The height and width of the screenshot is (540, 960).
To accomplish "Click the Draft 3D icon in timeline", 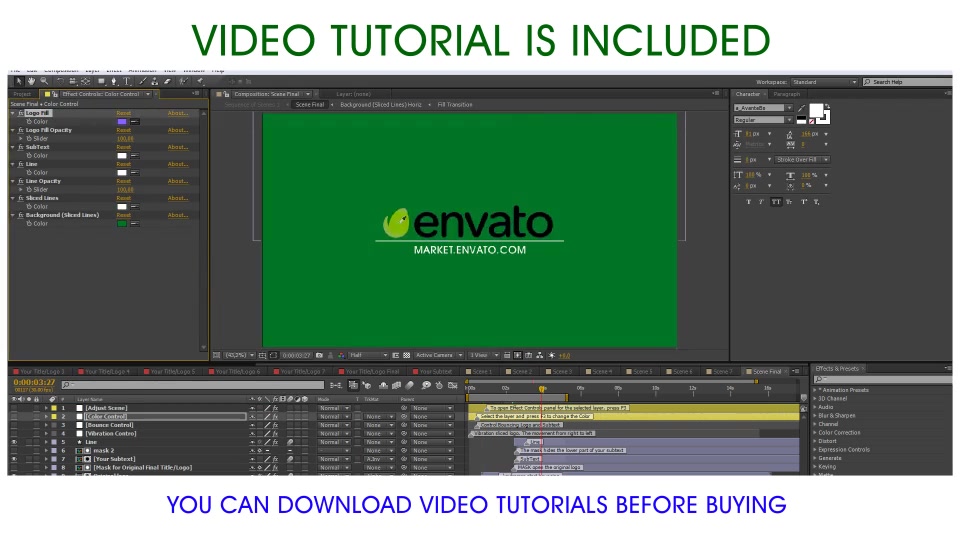I will 367,385.
